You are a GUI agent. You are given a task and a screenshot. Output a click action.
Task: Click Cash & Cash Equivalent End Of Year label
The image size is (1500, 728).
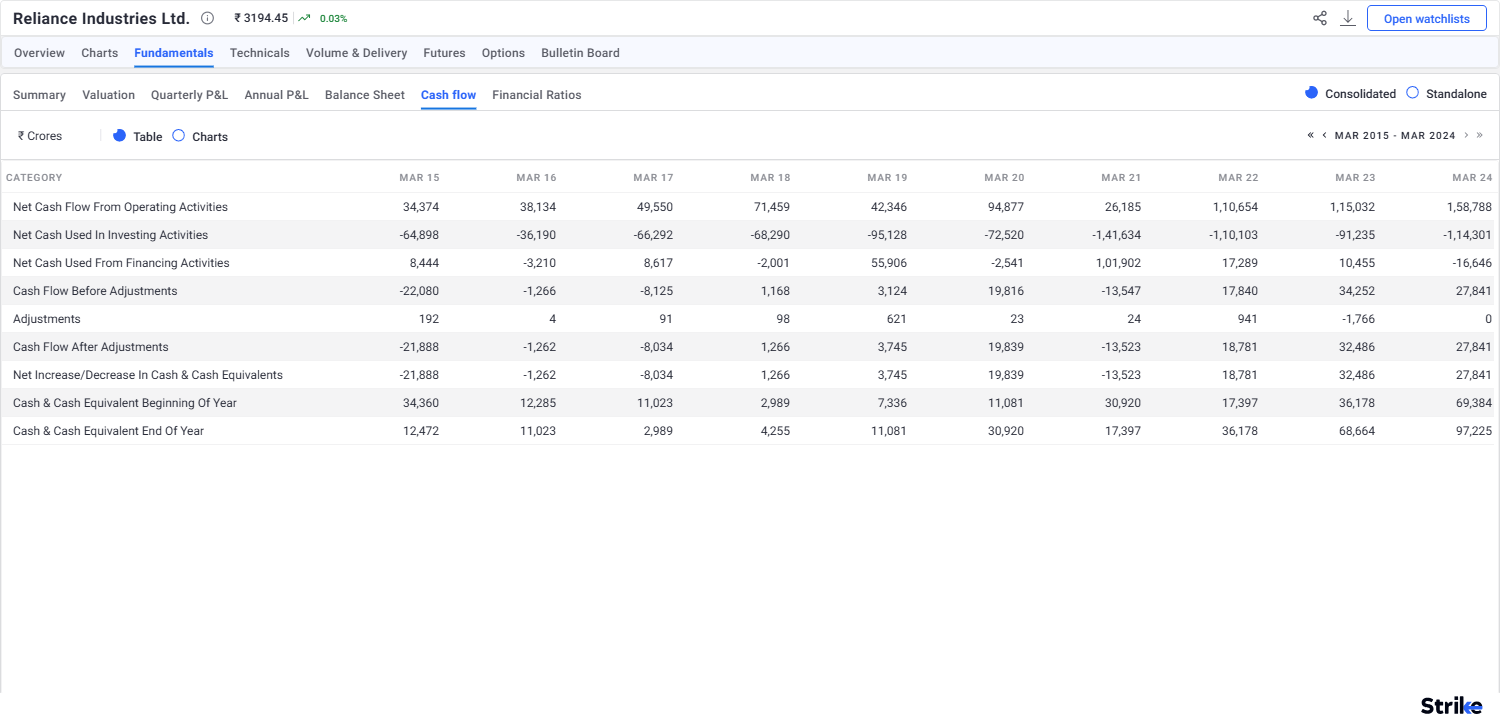click(108, 431)
